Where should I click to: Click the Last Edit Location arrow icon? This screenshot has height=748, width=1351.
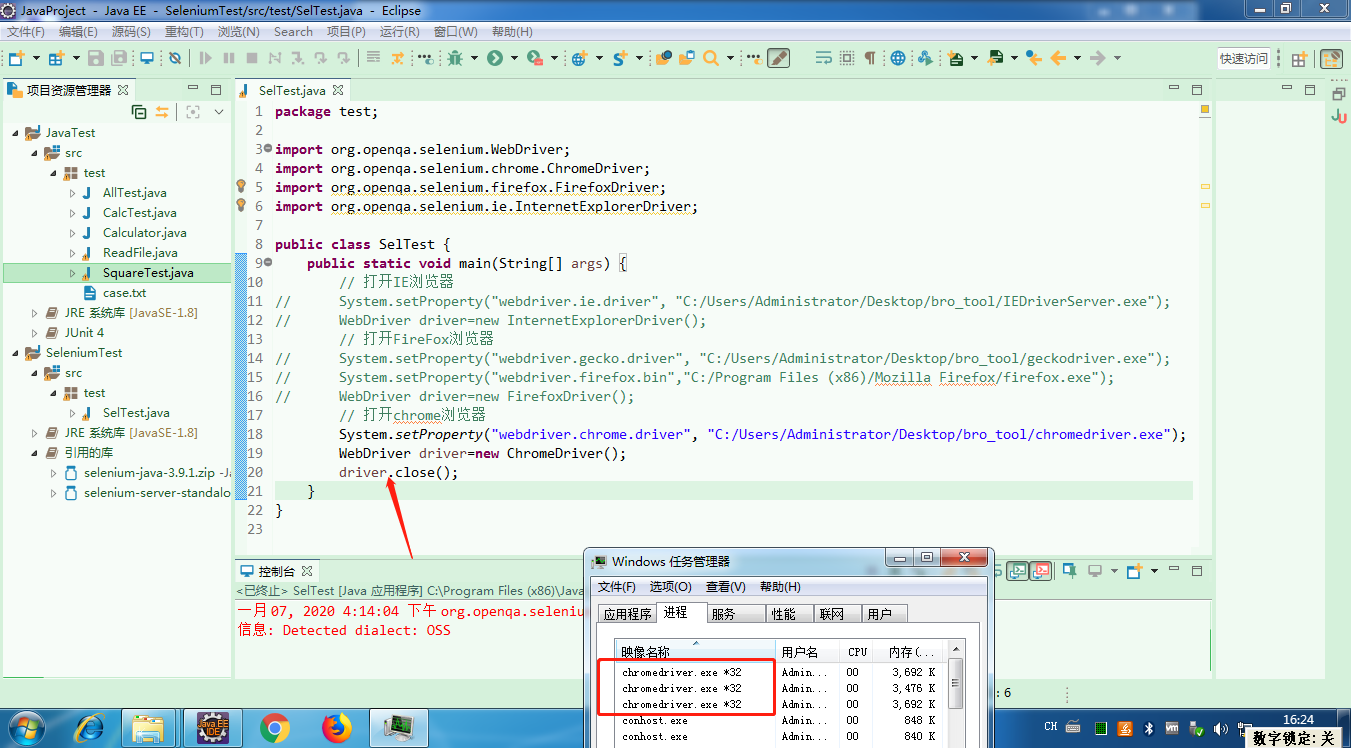click(x=1033, y=58)
